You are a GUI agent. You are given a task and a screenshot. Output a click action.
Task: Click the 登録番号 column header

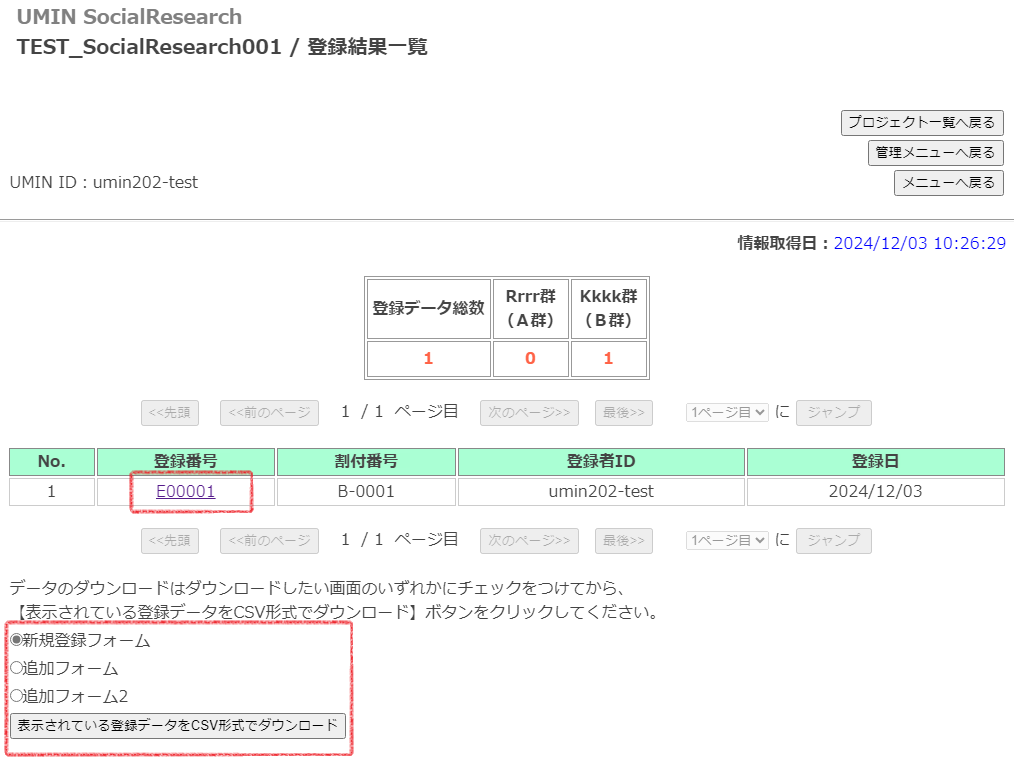click(185, 462)
